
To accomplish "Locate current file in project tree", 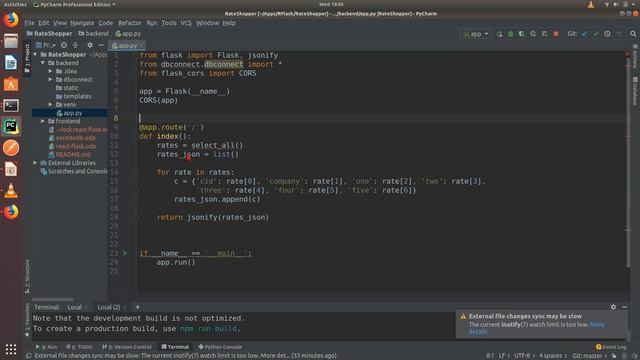I will click(x=64, y=45).
